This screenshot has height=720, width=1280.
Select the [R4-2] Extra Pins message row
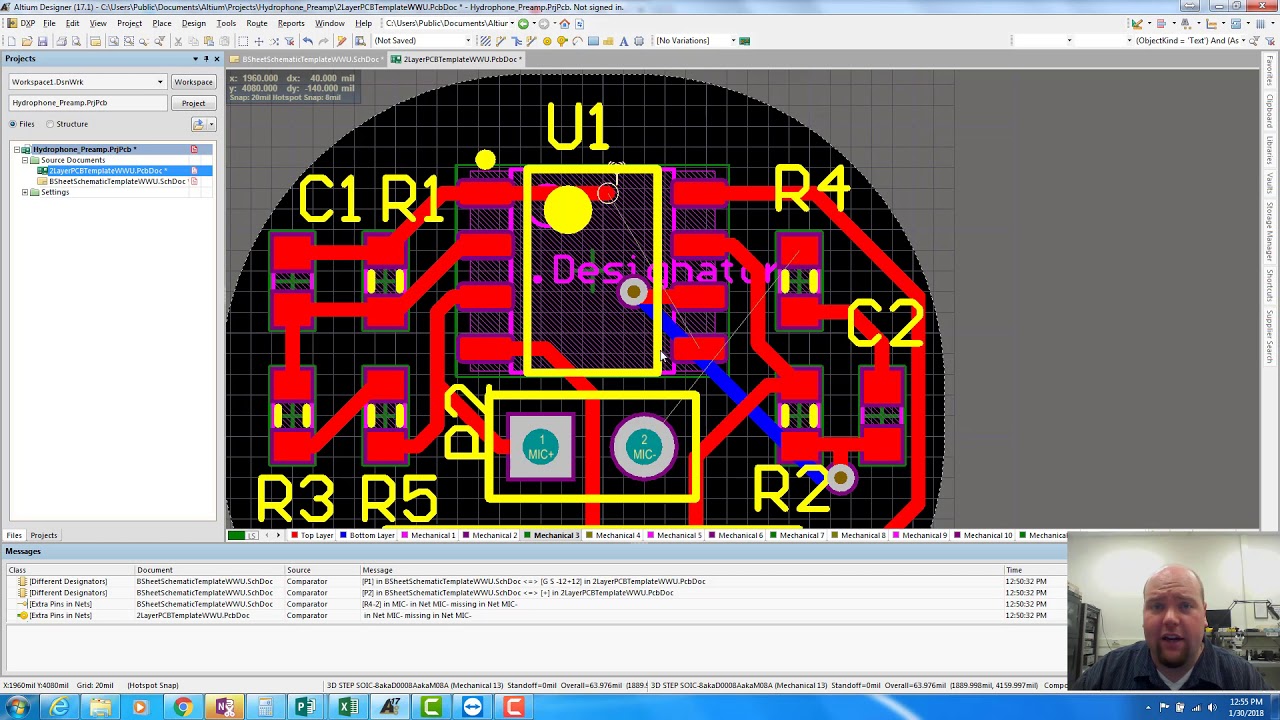535,604
